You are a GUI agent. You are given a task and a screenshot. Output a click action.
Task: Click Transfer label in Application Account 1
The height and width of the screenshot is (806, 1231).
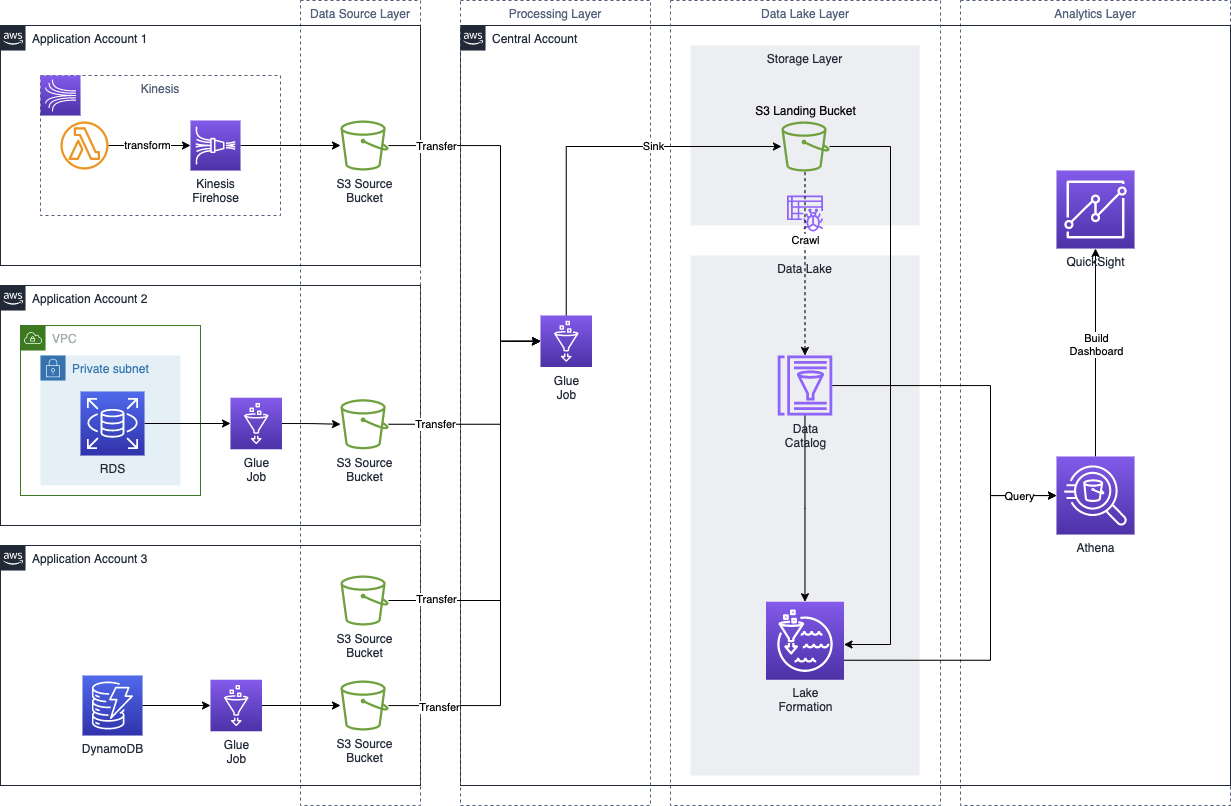coord(436,146)
